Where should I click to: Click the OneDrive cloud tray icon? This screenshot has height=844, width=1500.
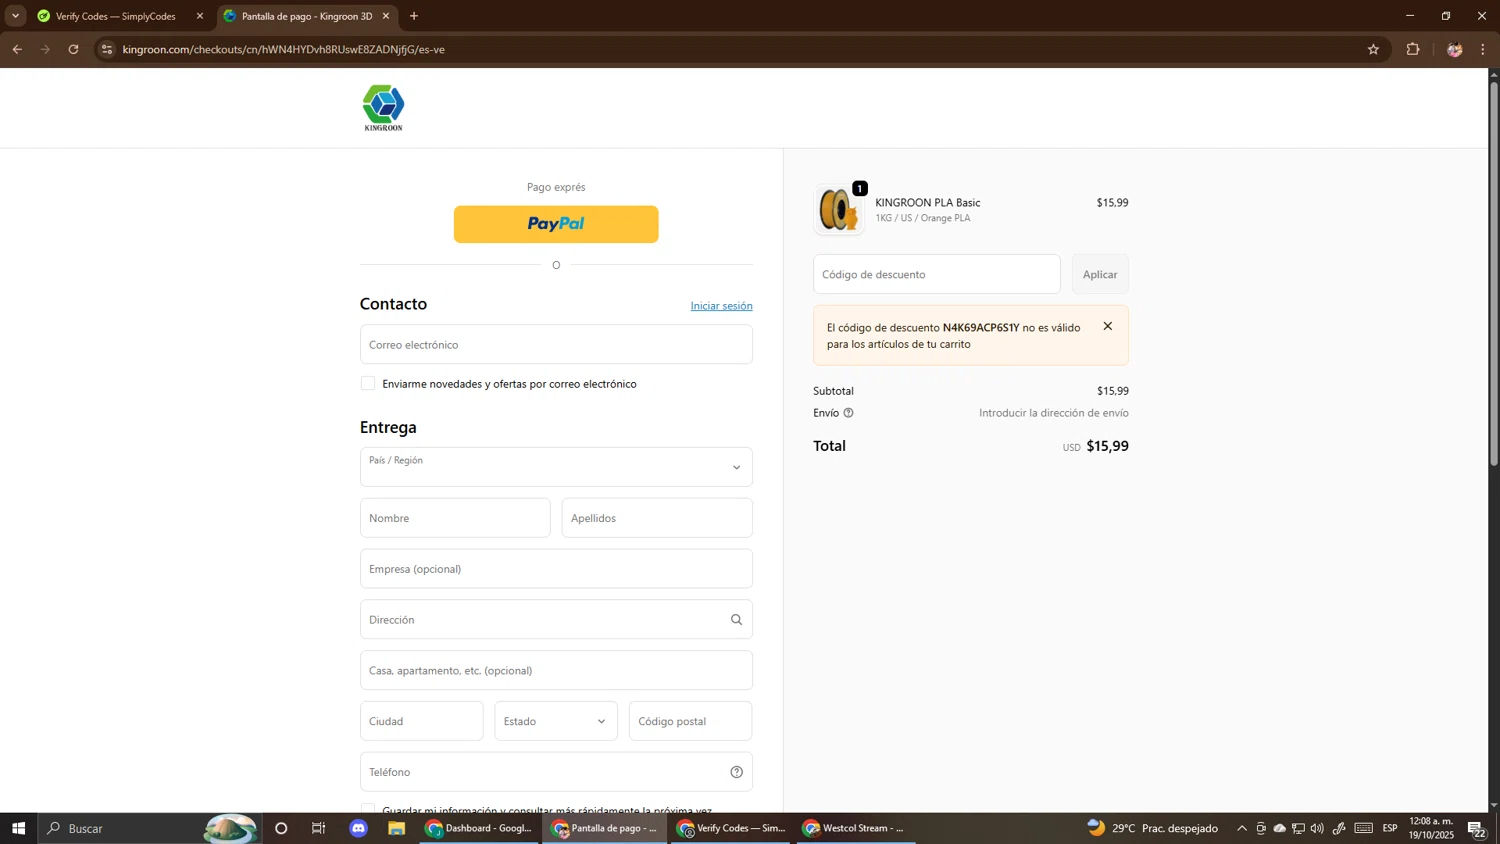point(1279,828)
